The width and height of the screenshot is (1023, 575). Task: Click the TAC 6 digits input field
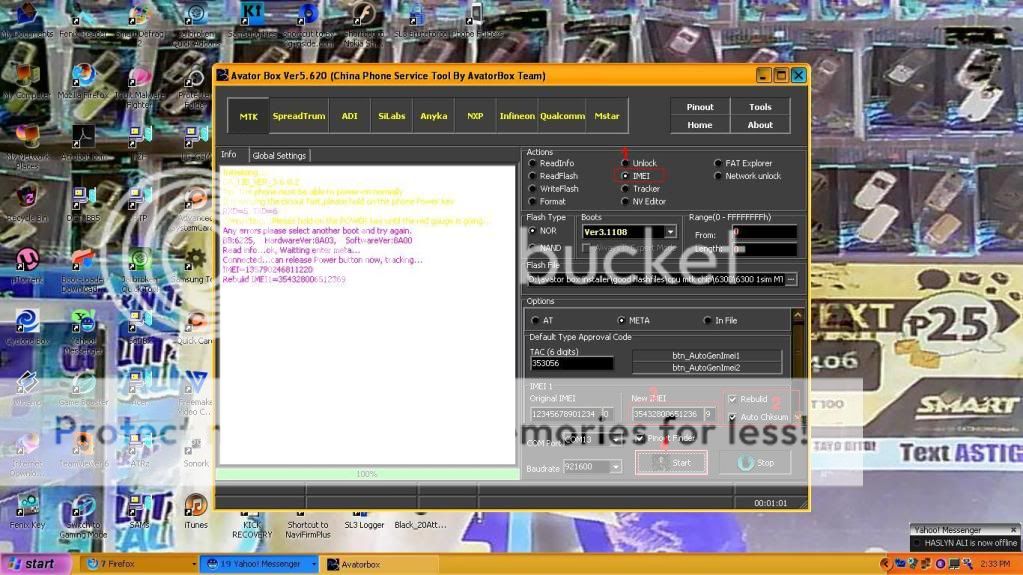click(x=571, y=364)
